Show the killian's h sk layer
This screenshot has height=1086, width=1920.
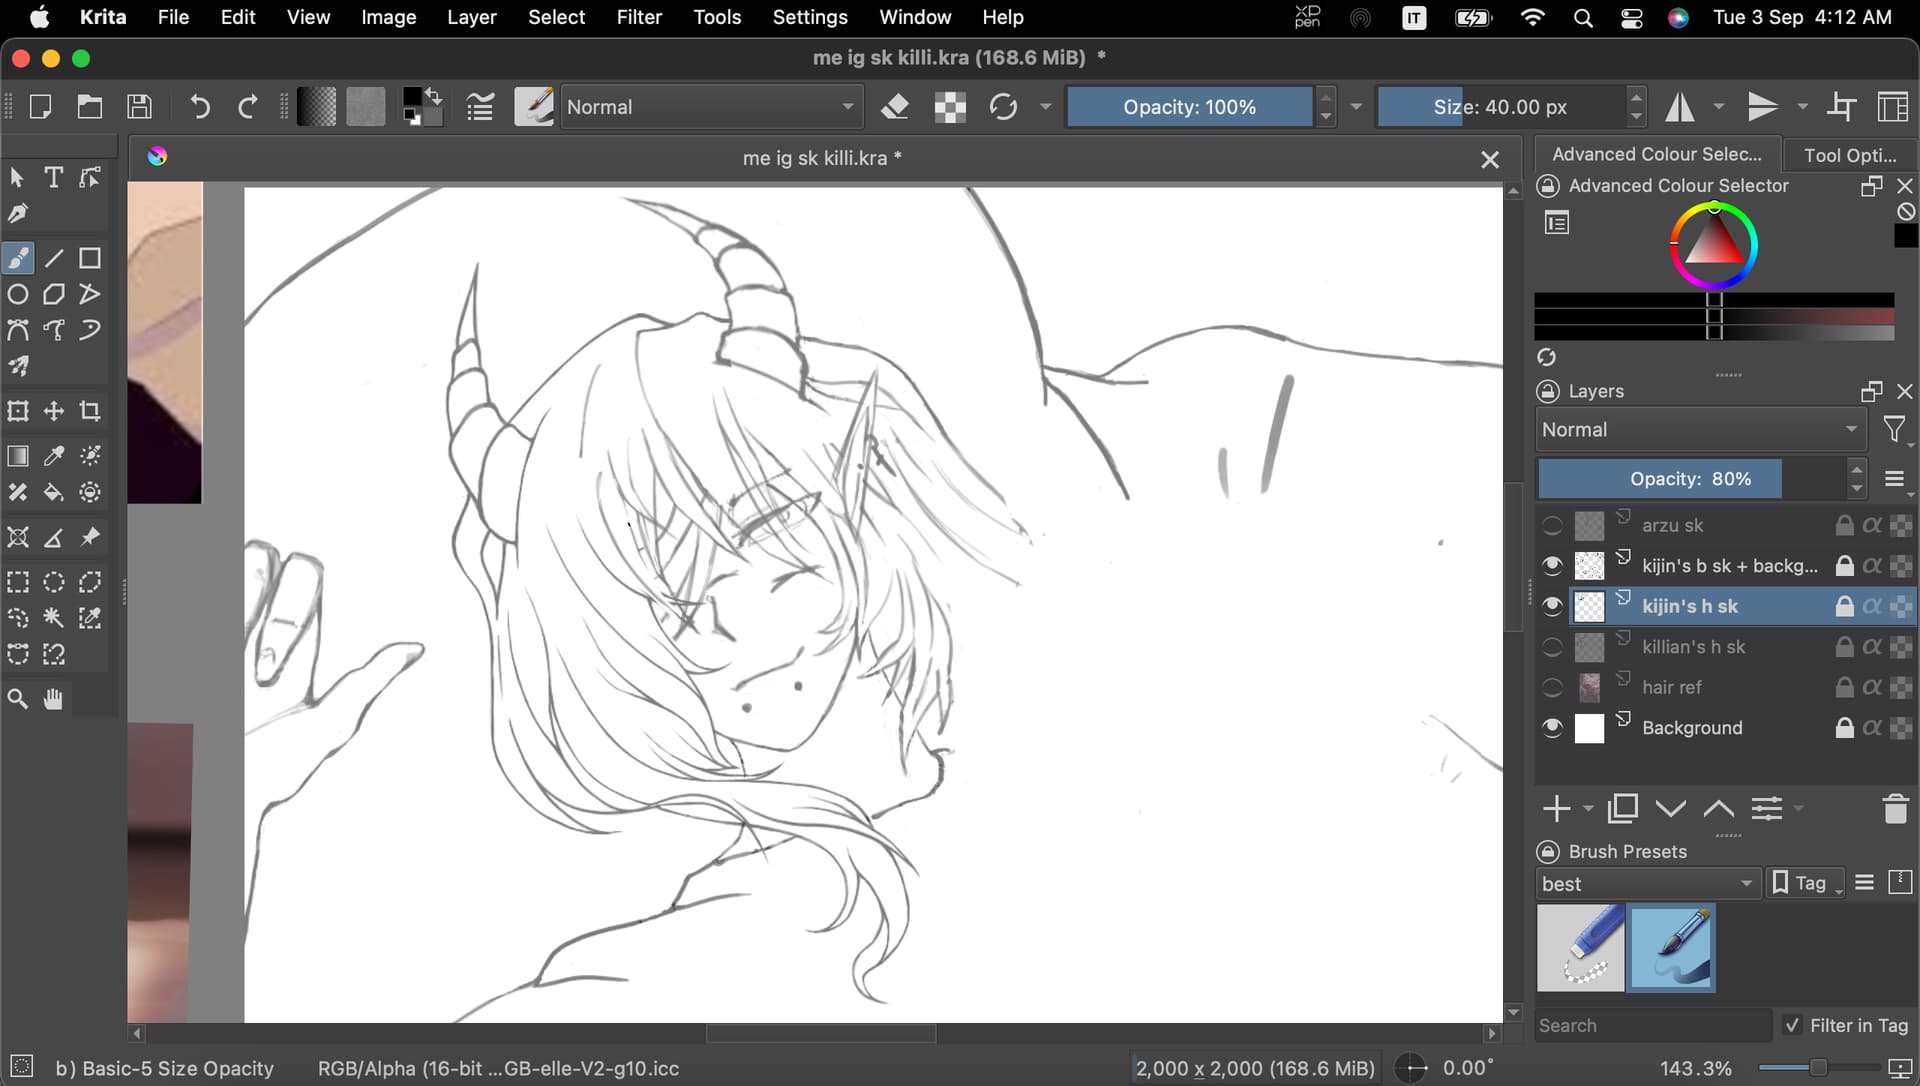click(x=1552, y=647)
